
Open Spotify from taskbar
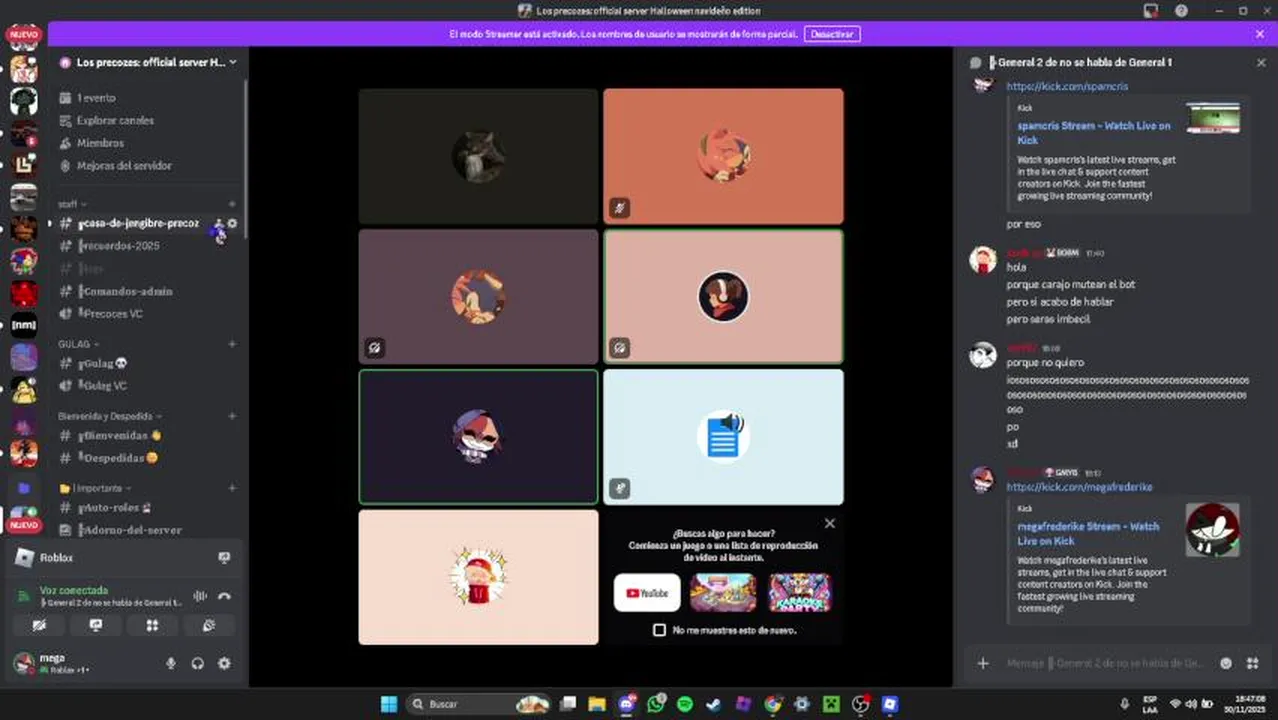coord(685,704)
